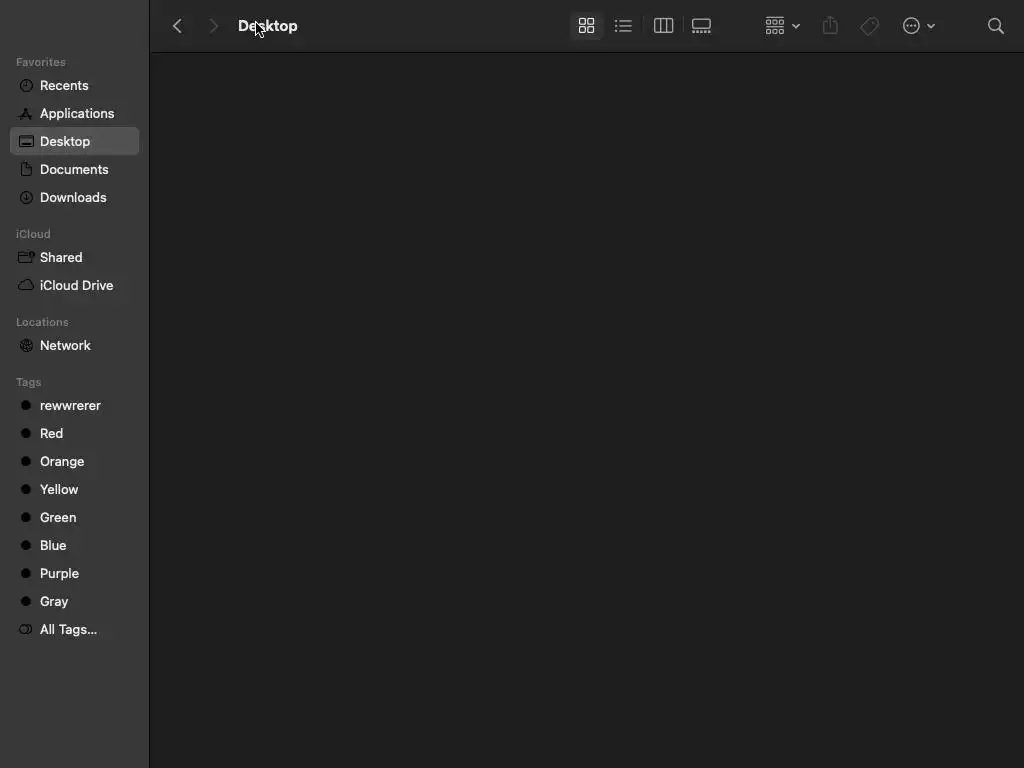Switch to column view
The image size is (1024, 768).
[x=664, y=26]
